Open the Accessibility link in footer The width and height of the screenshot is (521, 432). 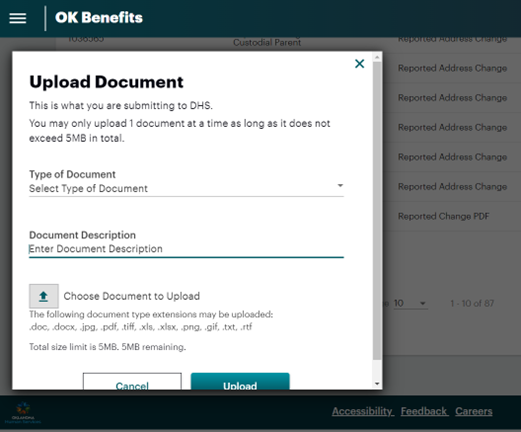[363, 411]
